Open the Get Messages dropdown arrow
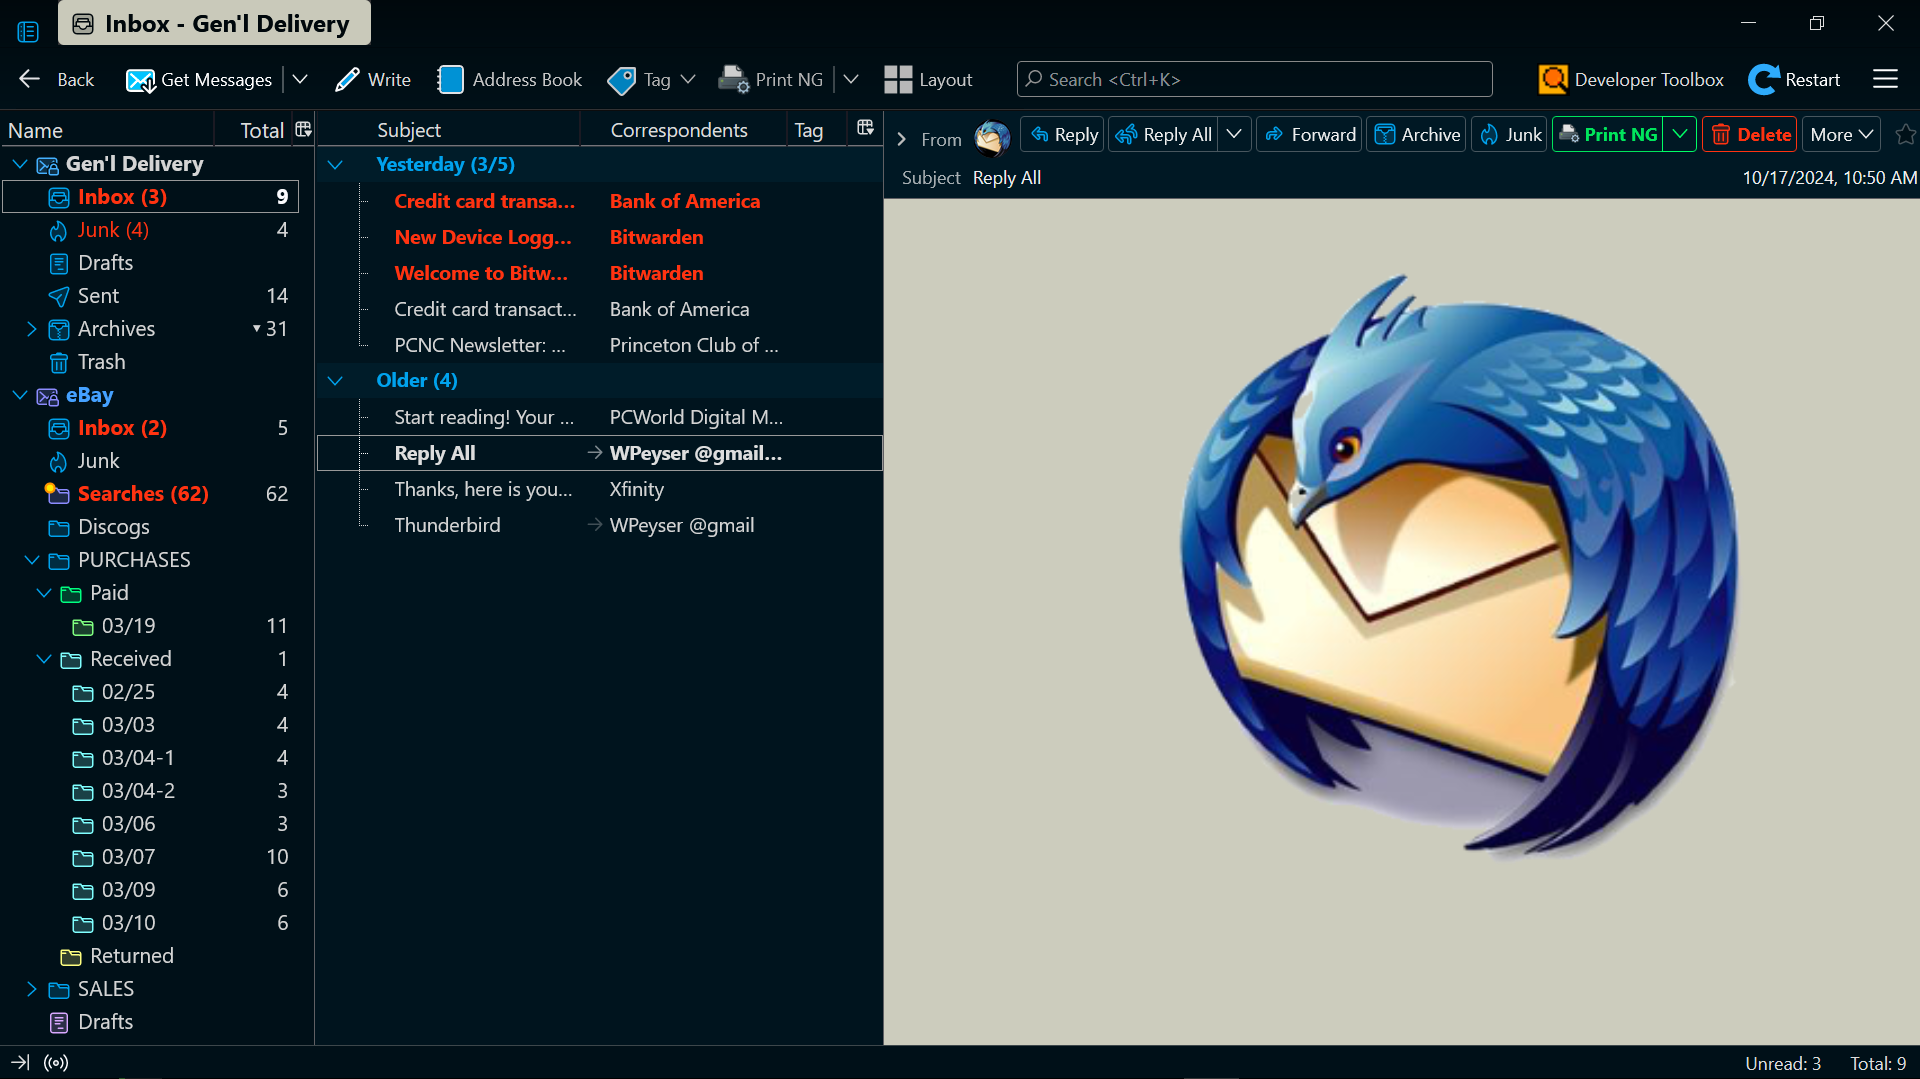The height and width of the screenshot is (1079, 1920). coord(299,79)
